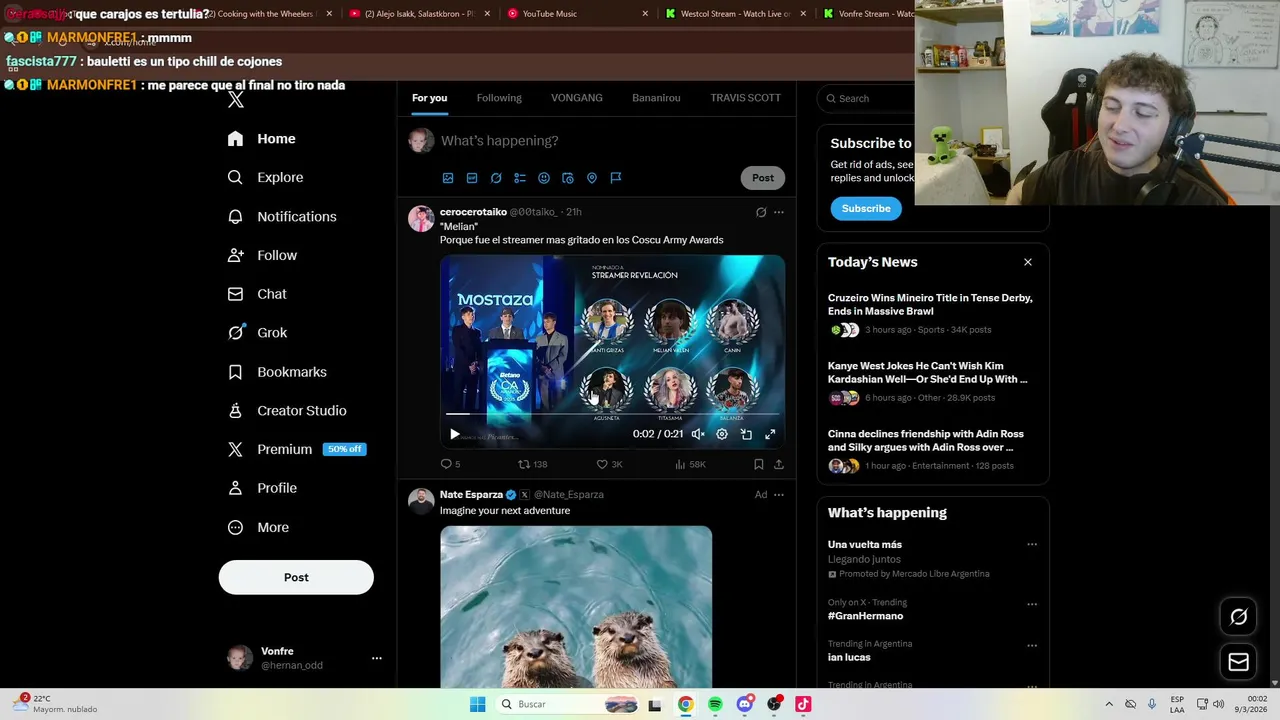Add a GIF via the GIF icon
This screenshot has height=720, width=1280.
[472, 178]
